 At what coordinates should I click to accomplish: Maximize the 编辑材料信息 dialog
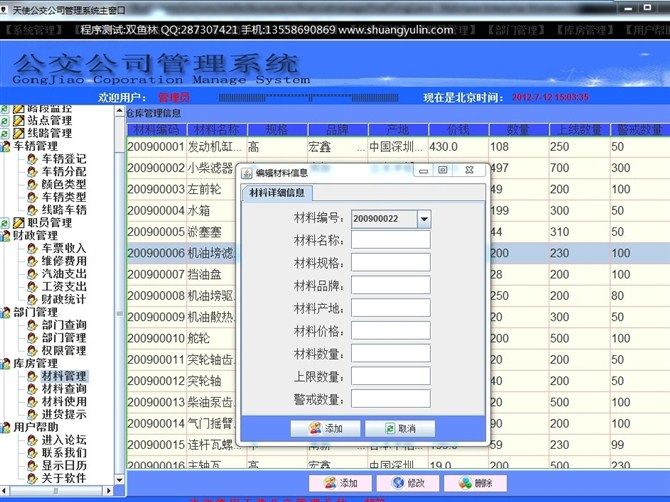click(x=443, y=170)
